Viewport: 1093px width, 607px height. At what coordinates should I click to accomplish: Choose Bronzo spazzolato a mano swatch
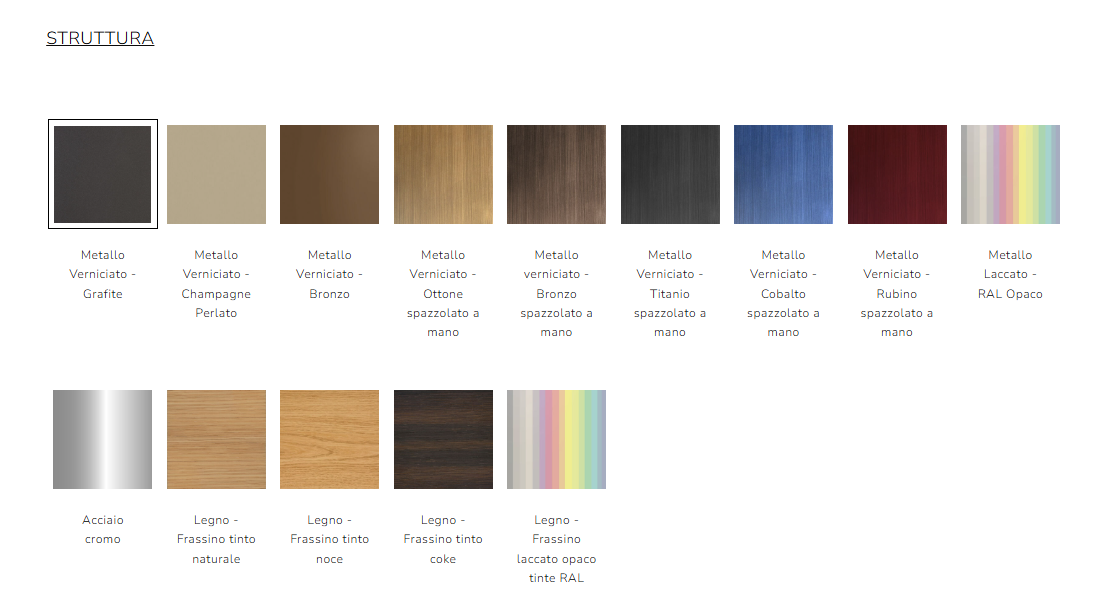tap(556, 174)
